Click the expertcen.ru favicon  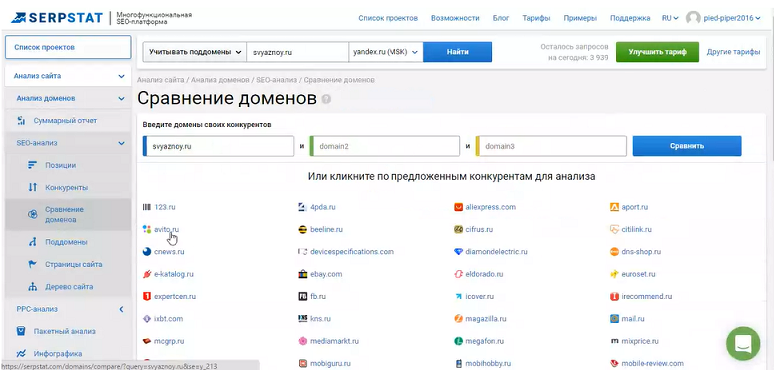click(x=147, y=296)
